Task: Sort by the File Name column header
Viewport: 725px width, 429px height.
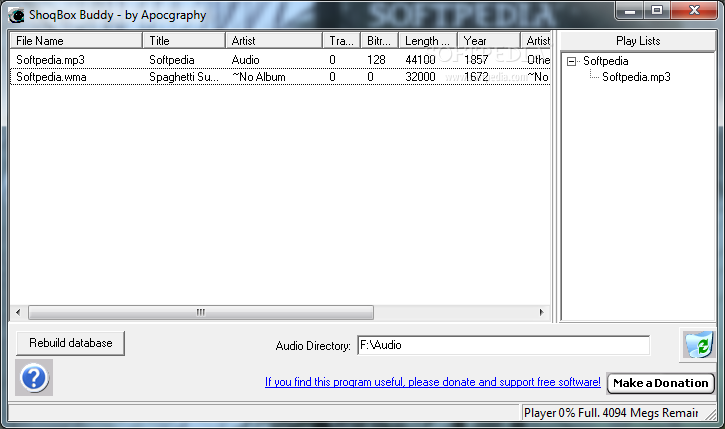Action: pyautogui.click(x=76, y=41)
